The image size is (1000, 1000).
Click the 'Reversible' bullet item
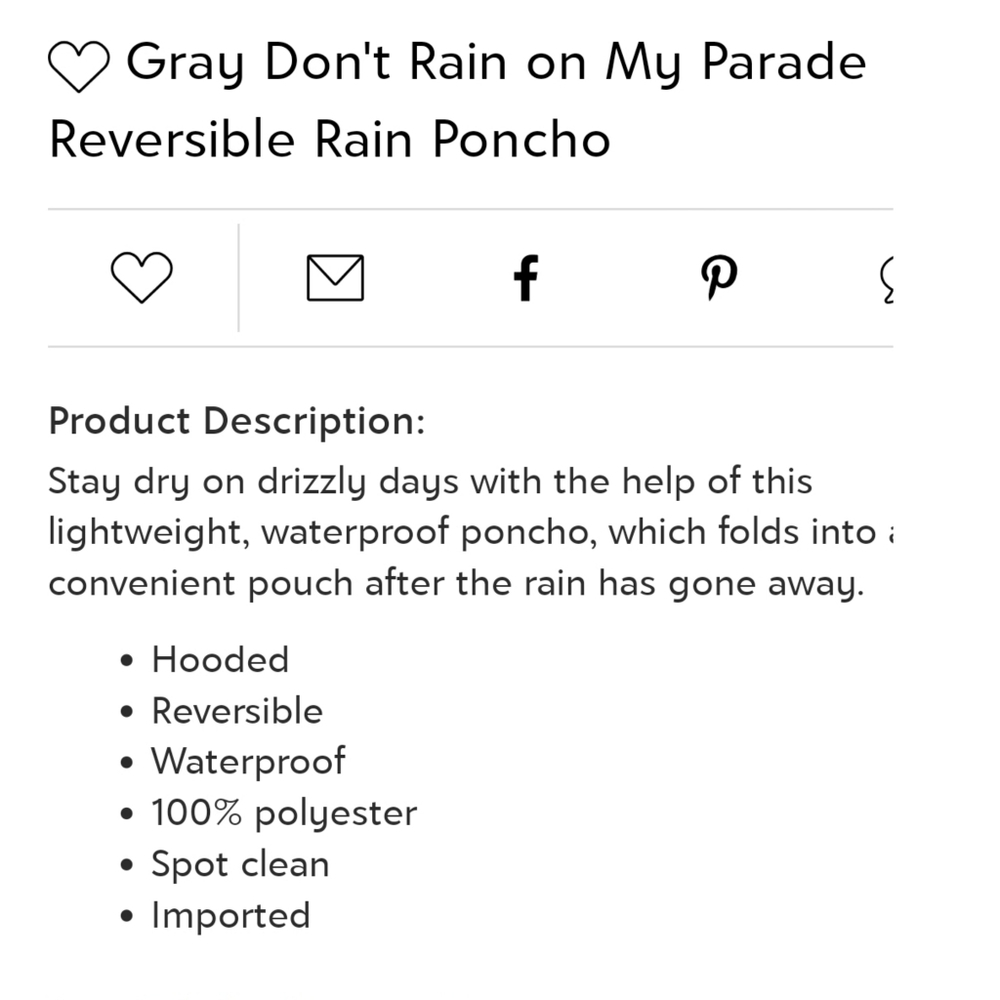pos(237,710)
